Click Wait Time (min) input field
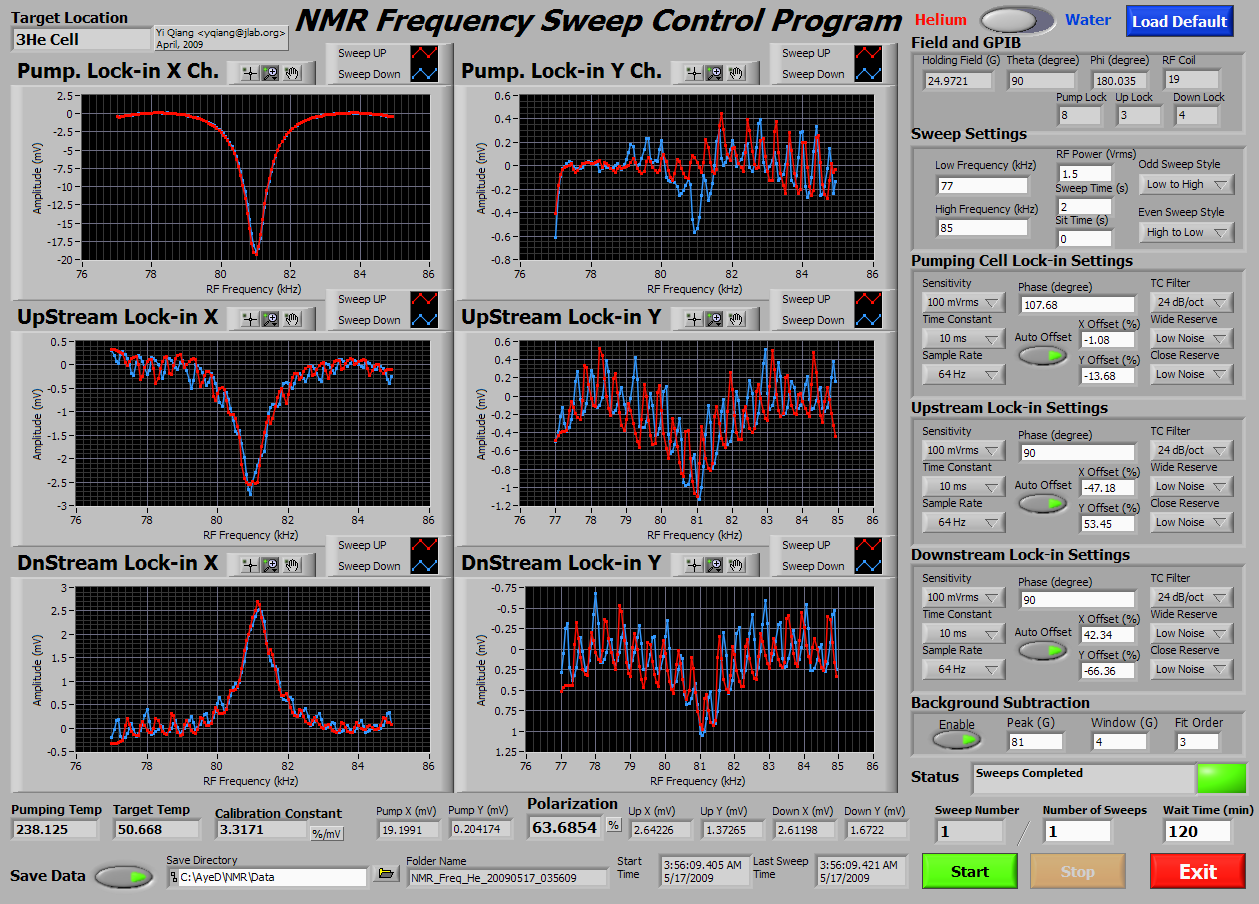This screenshot has width=1259, height=904. point(1198,831)
